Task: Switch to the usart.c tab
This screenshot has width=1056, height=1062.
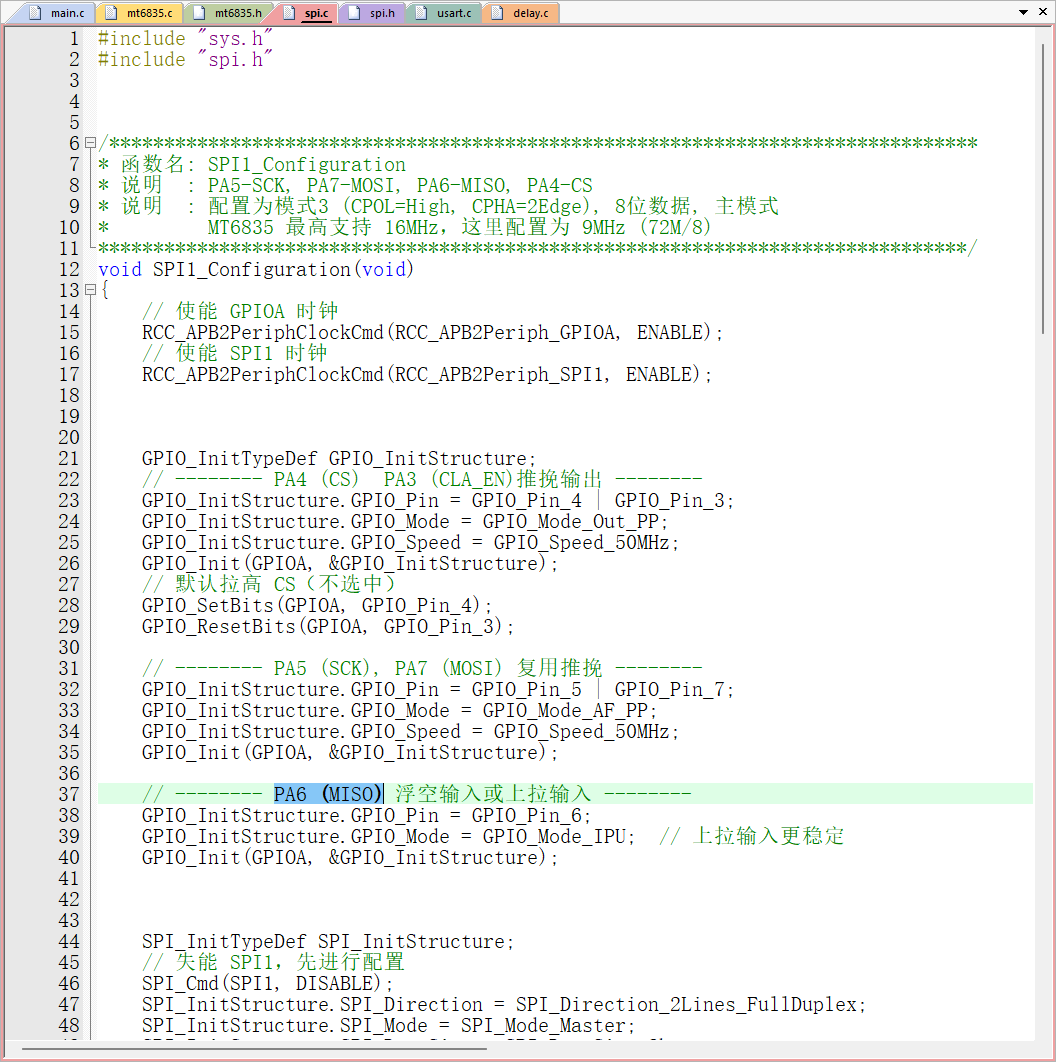Action: [x=444, y=13]
